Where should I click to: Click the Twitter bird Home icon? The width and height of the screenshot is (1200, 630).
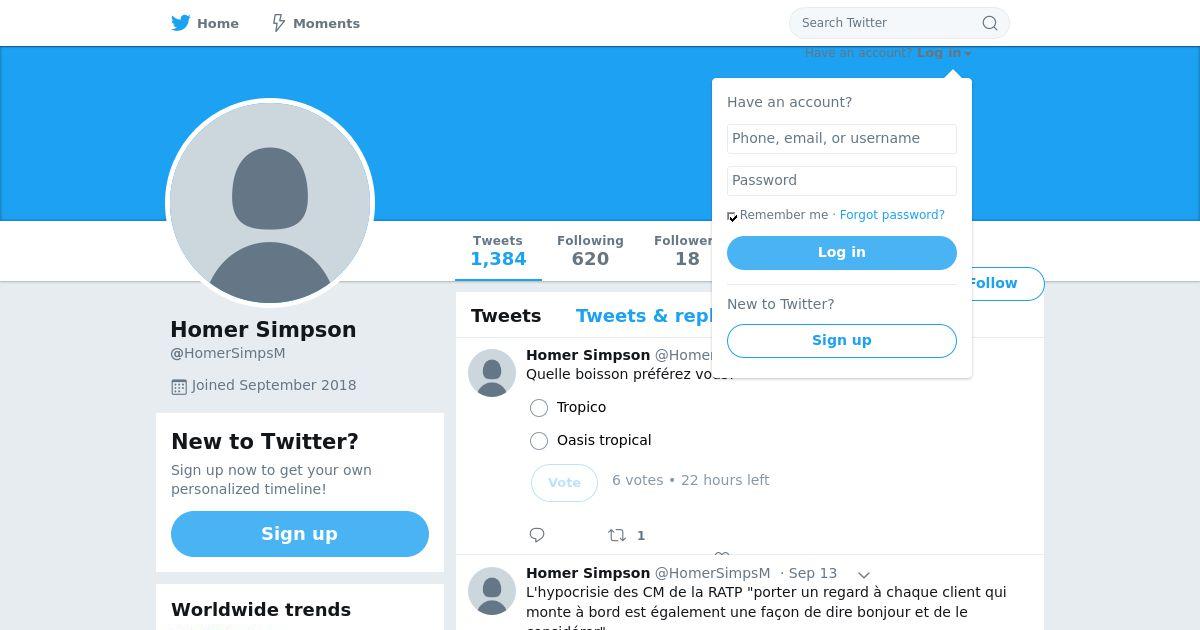click(x=181, y=23)
